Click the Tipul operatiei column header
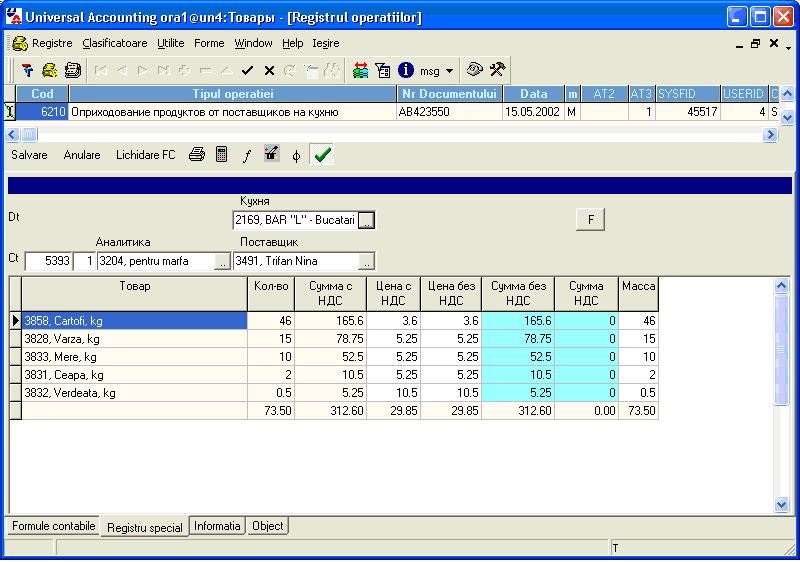The image size is (800, 562). pyautogui.click(x=233, y=94)
